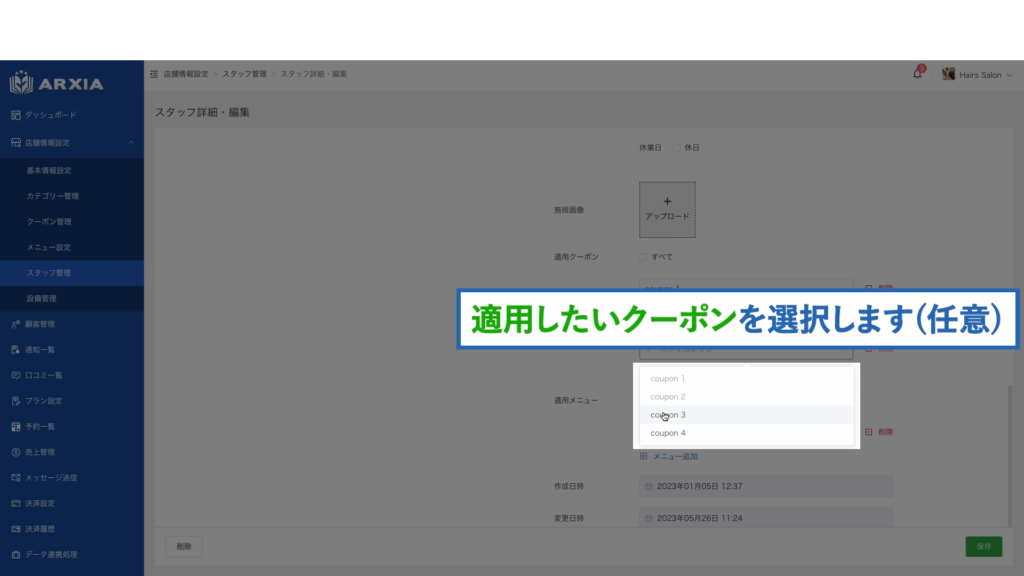Click the 顧客管理 sidebar icon

point(16,324)
